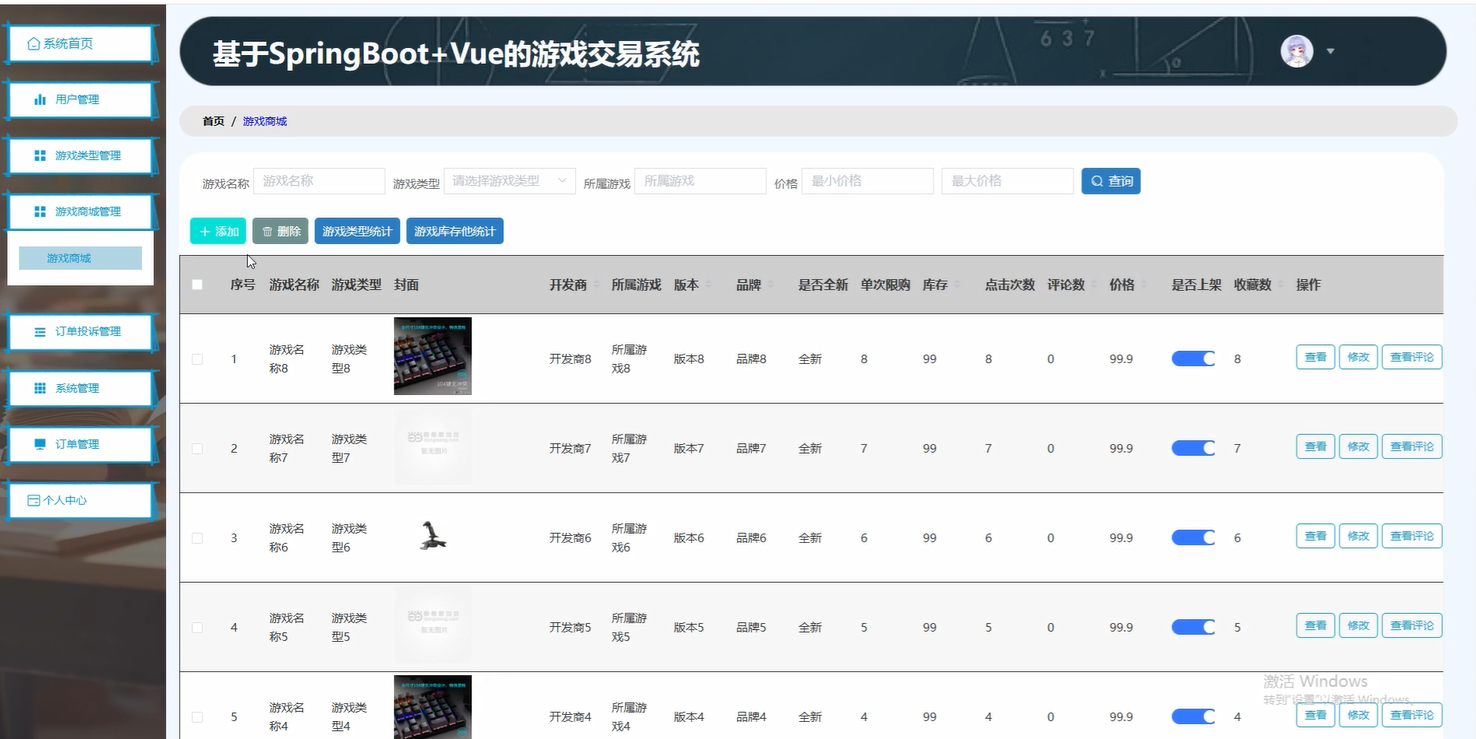The height and width of the screenshot is (739, 1476).
Task: Sort by 库存 column sort icon
Action: pos(957,285)
